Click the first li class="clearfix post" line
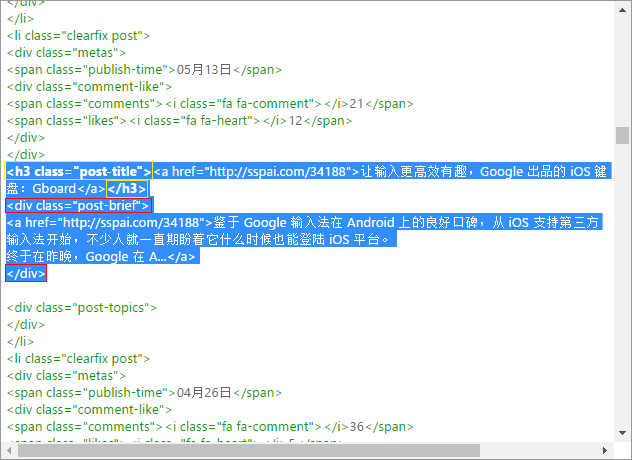The image size is (632, 460). [78, 36]
